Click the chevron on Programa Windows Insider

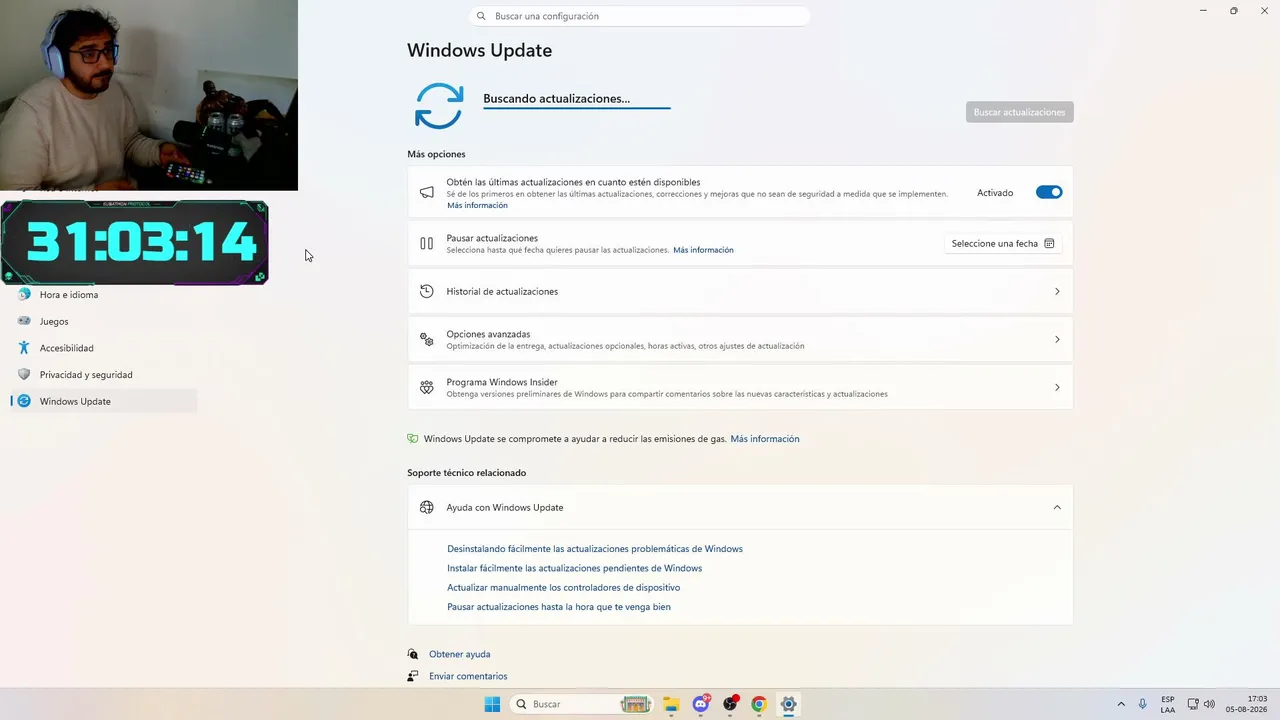coord(1057,387)
